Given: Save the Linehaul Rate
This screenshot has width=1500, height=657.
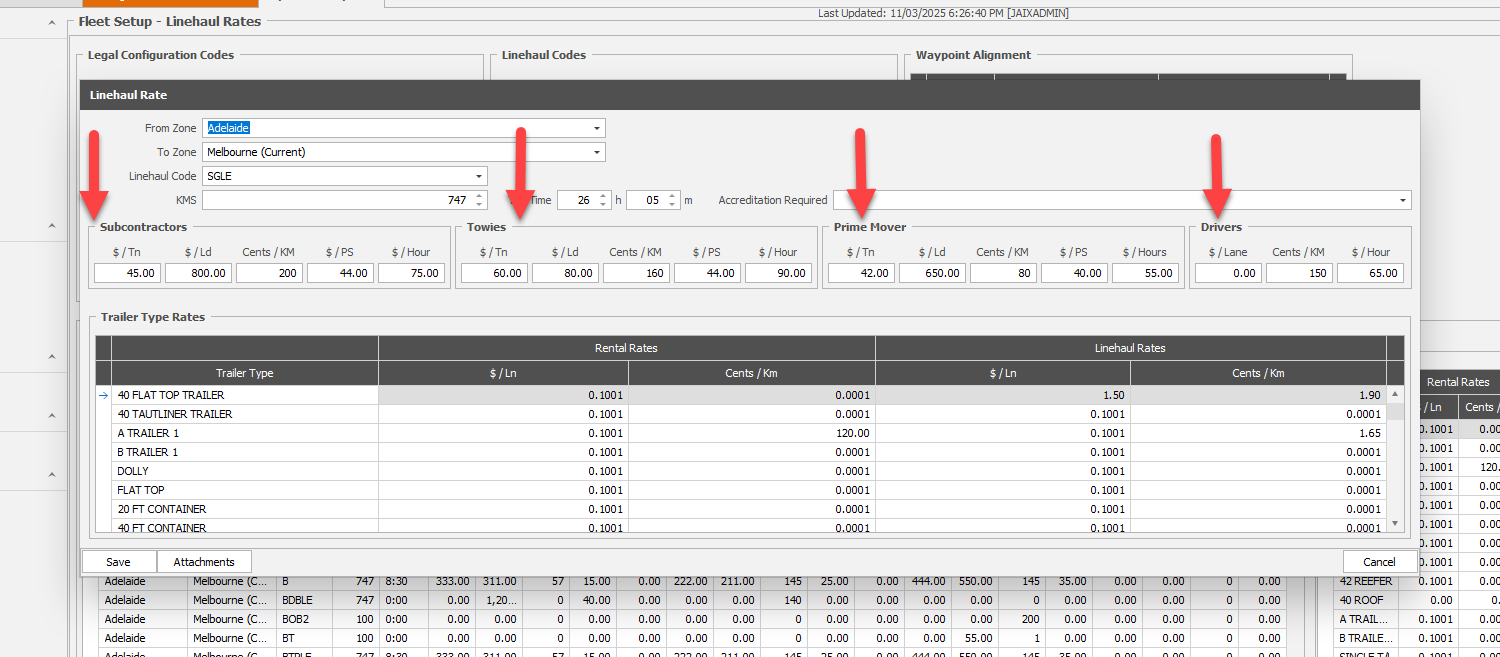Looking at the screenshot, I should tap(119, 562).
